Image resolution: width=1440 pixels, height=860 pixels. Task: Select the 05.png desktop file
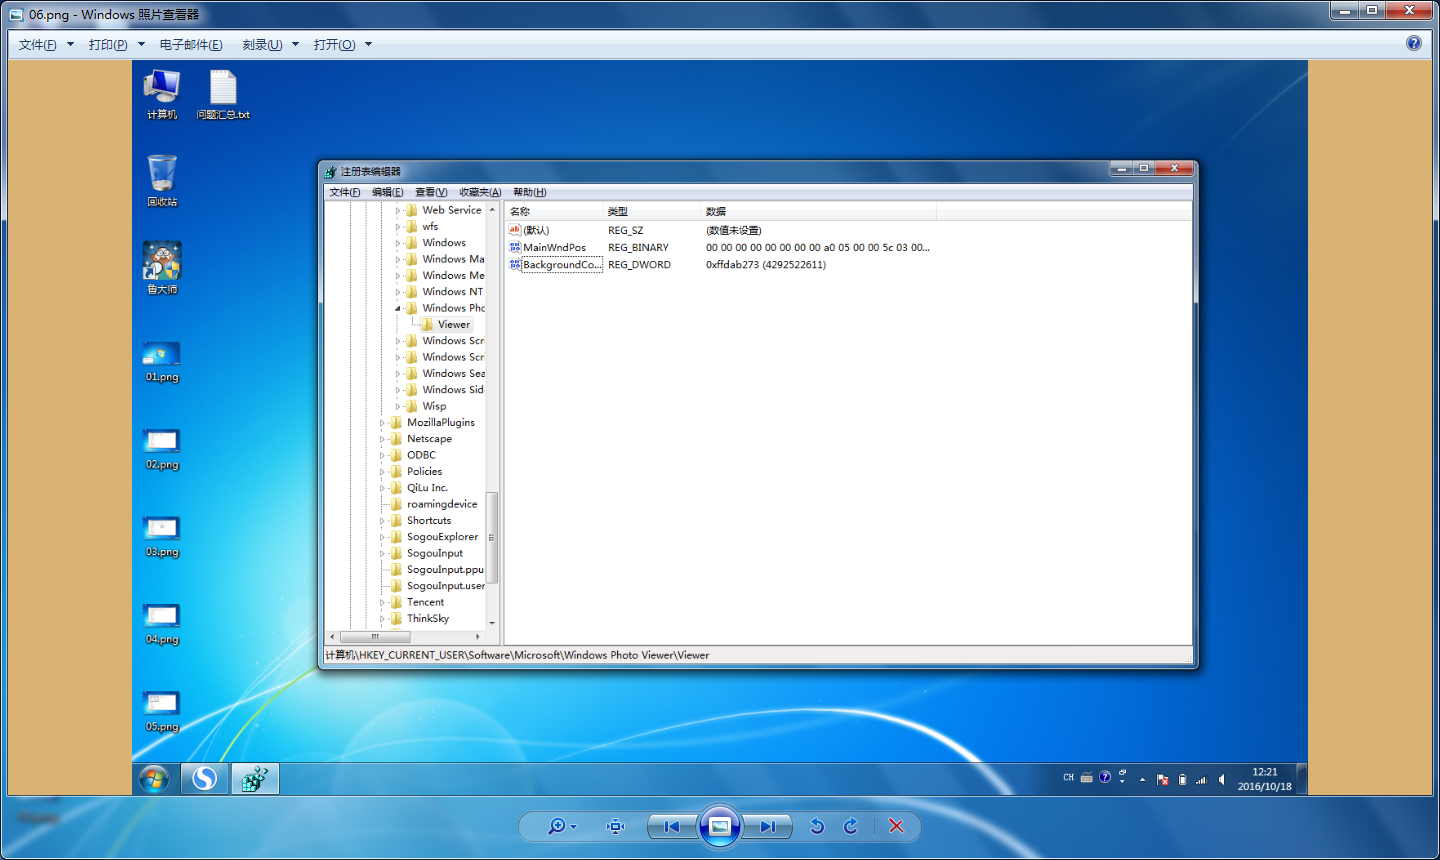click(x=162, y=711)
